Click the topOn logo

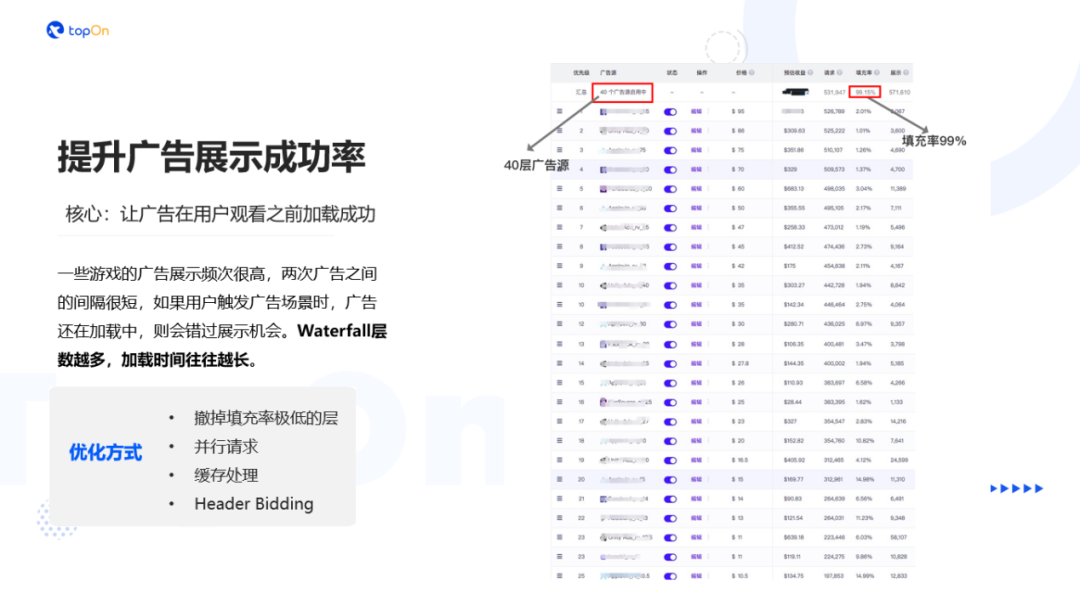point(77,30)
